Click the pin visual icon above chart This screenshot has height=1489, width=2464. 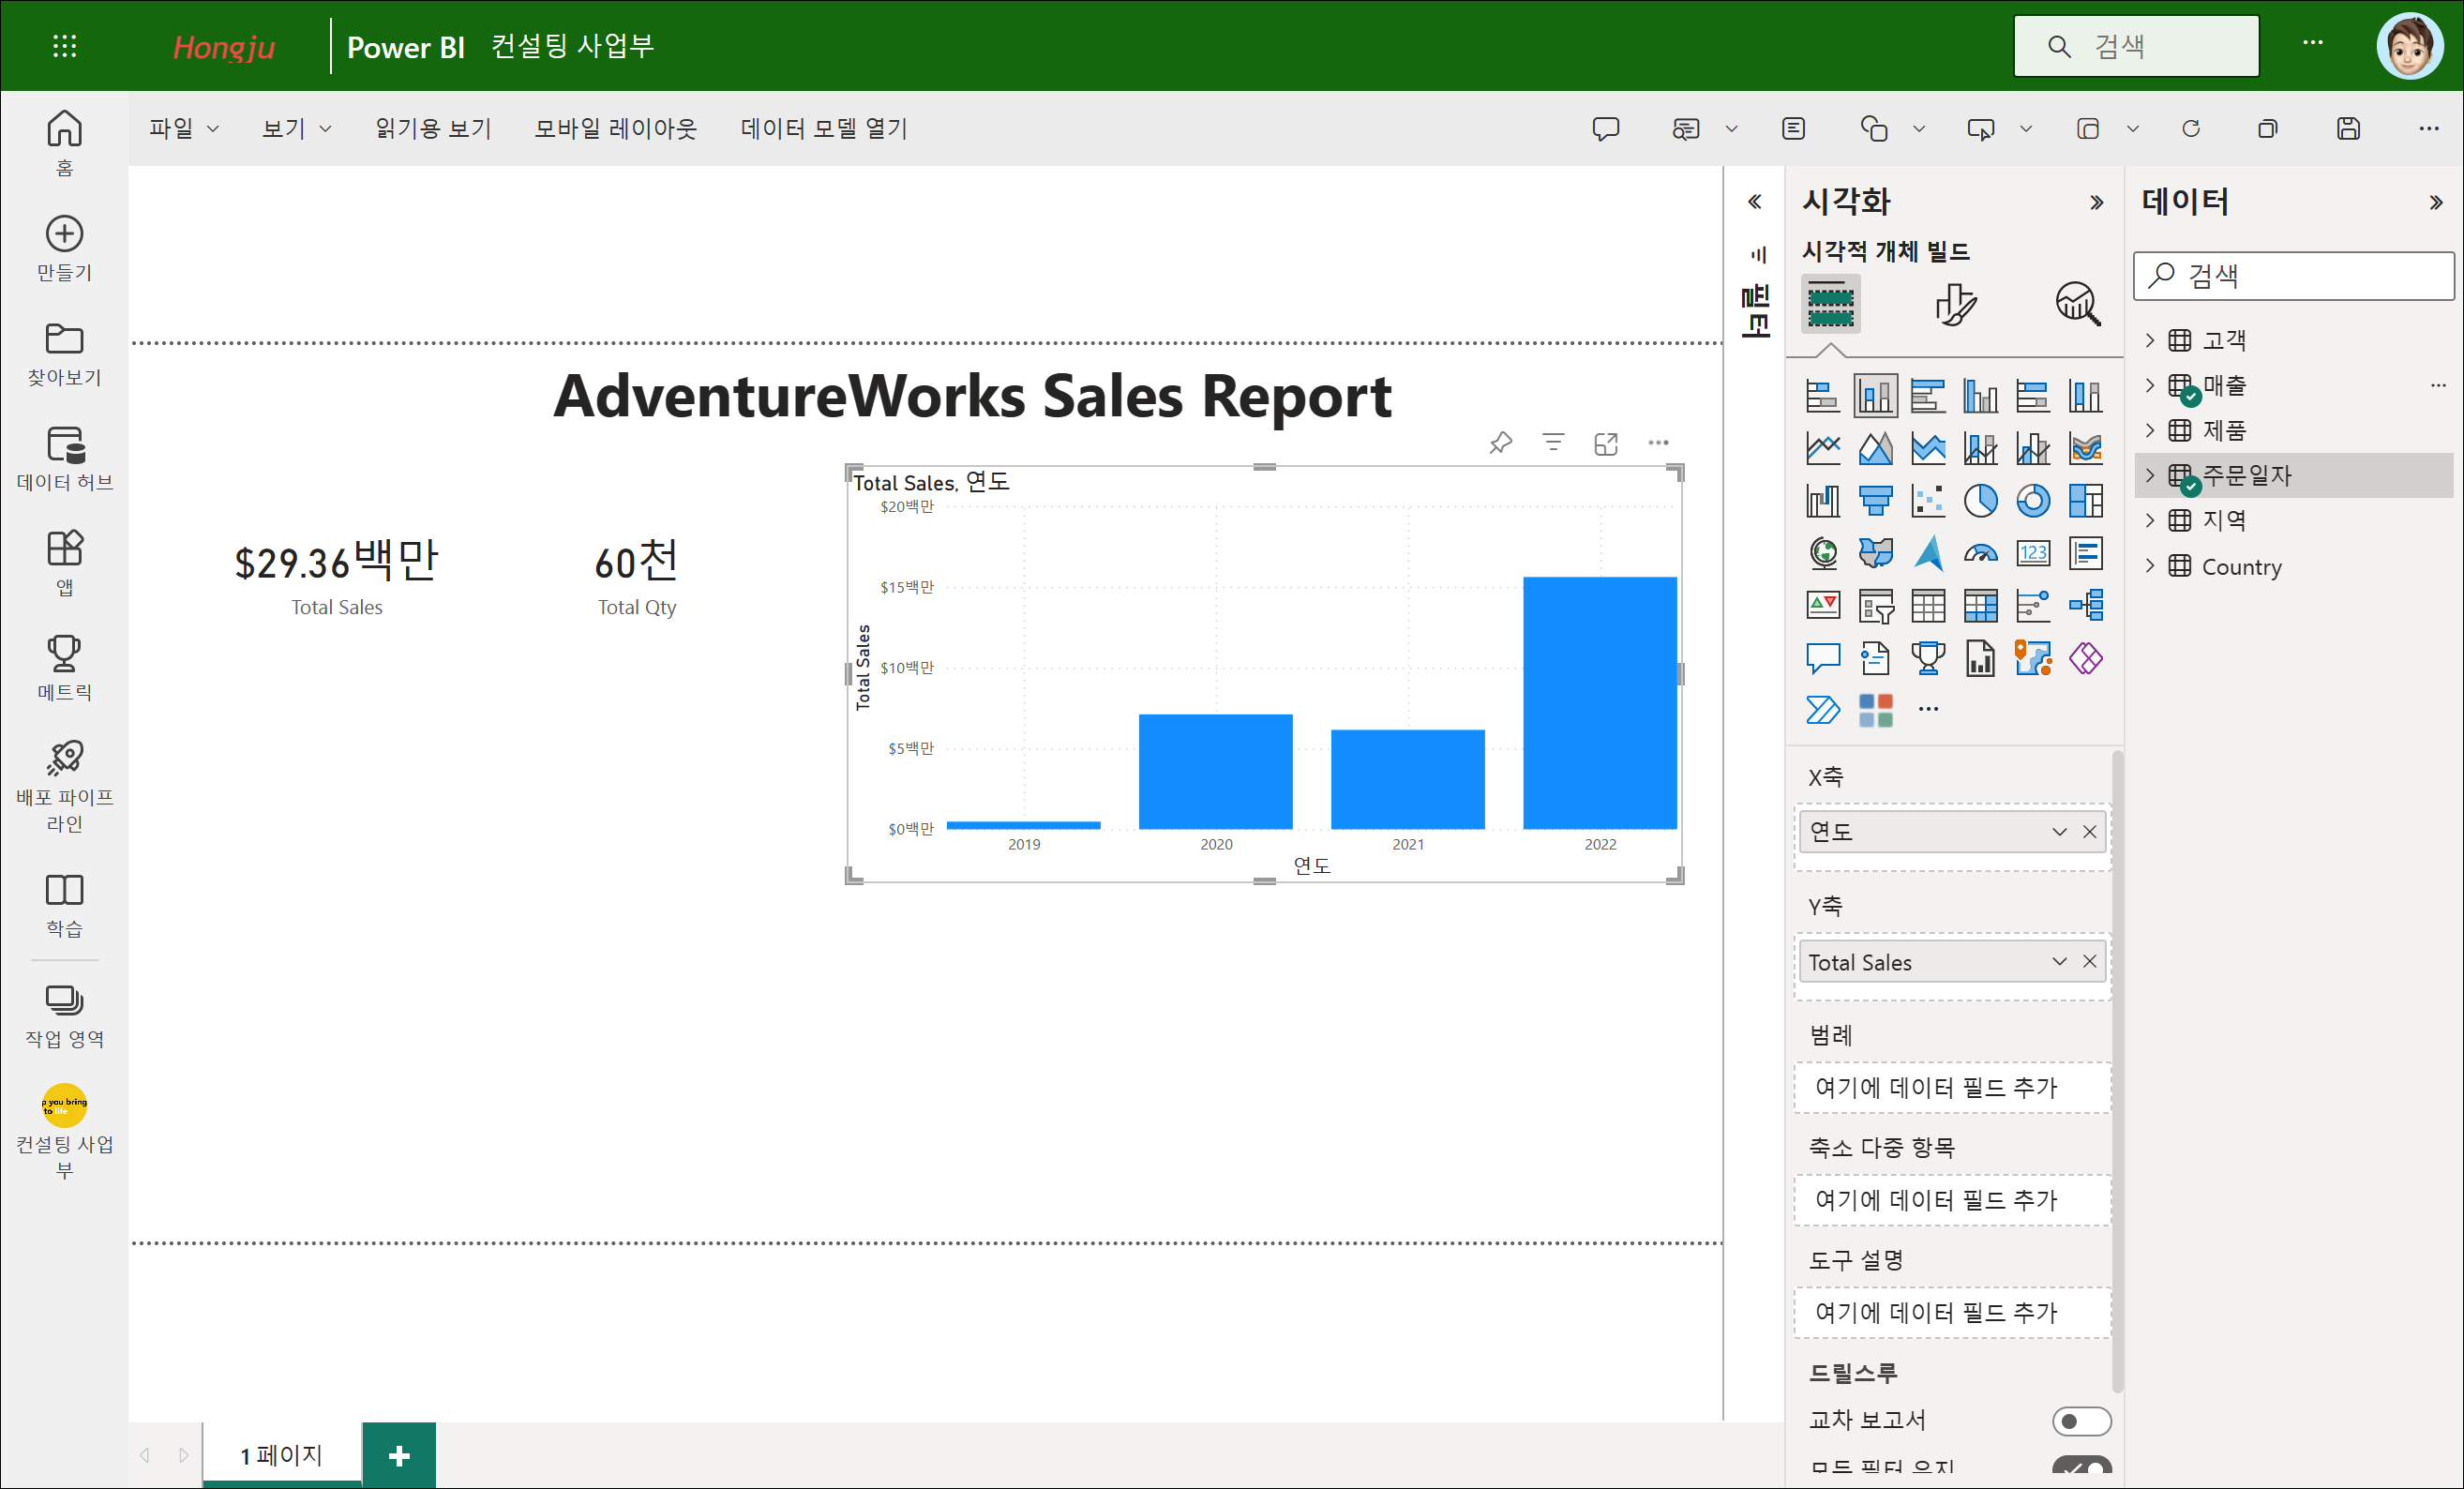click(1500, 443)
